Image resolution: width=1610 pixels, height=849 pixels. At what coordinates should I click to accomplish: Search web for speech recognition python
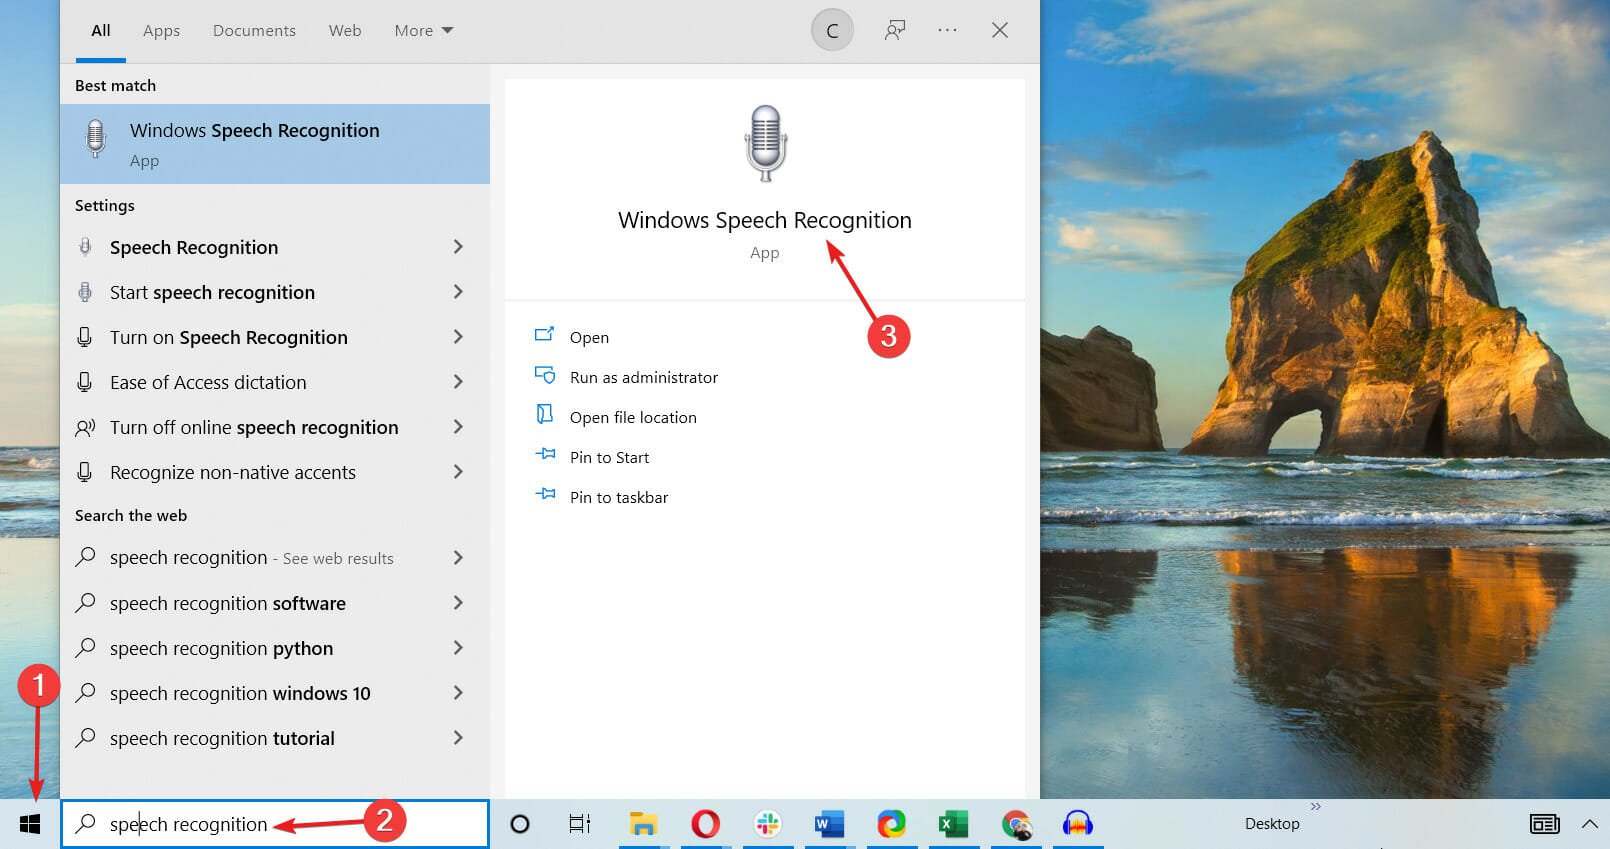[x=275, y=648]
